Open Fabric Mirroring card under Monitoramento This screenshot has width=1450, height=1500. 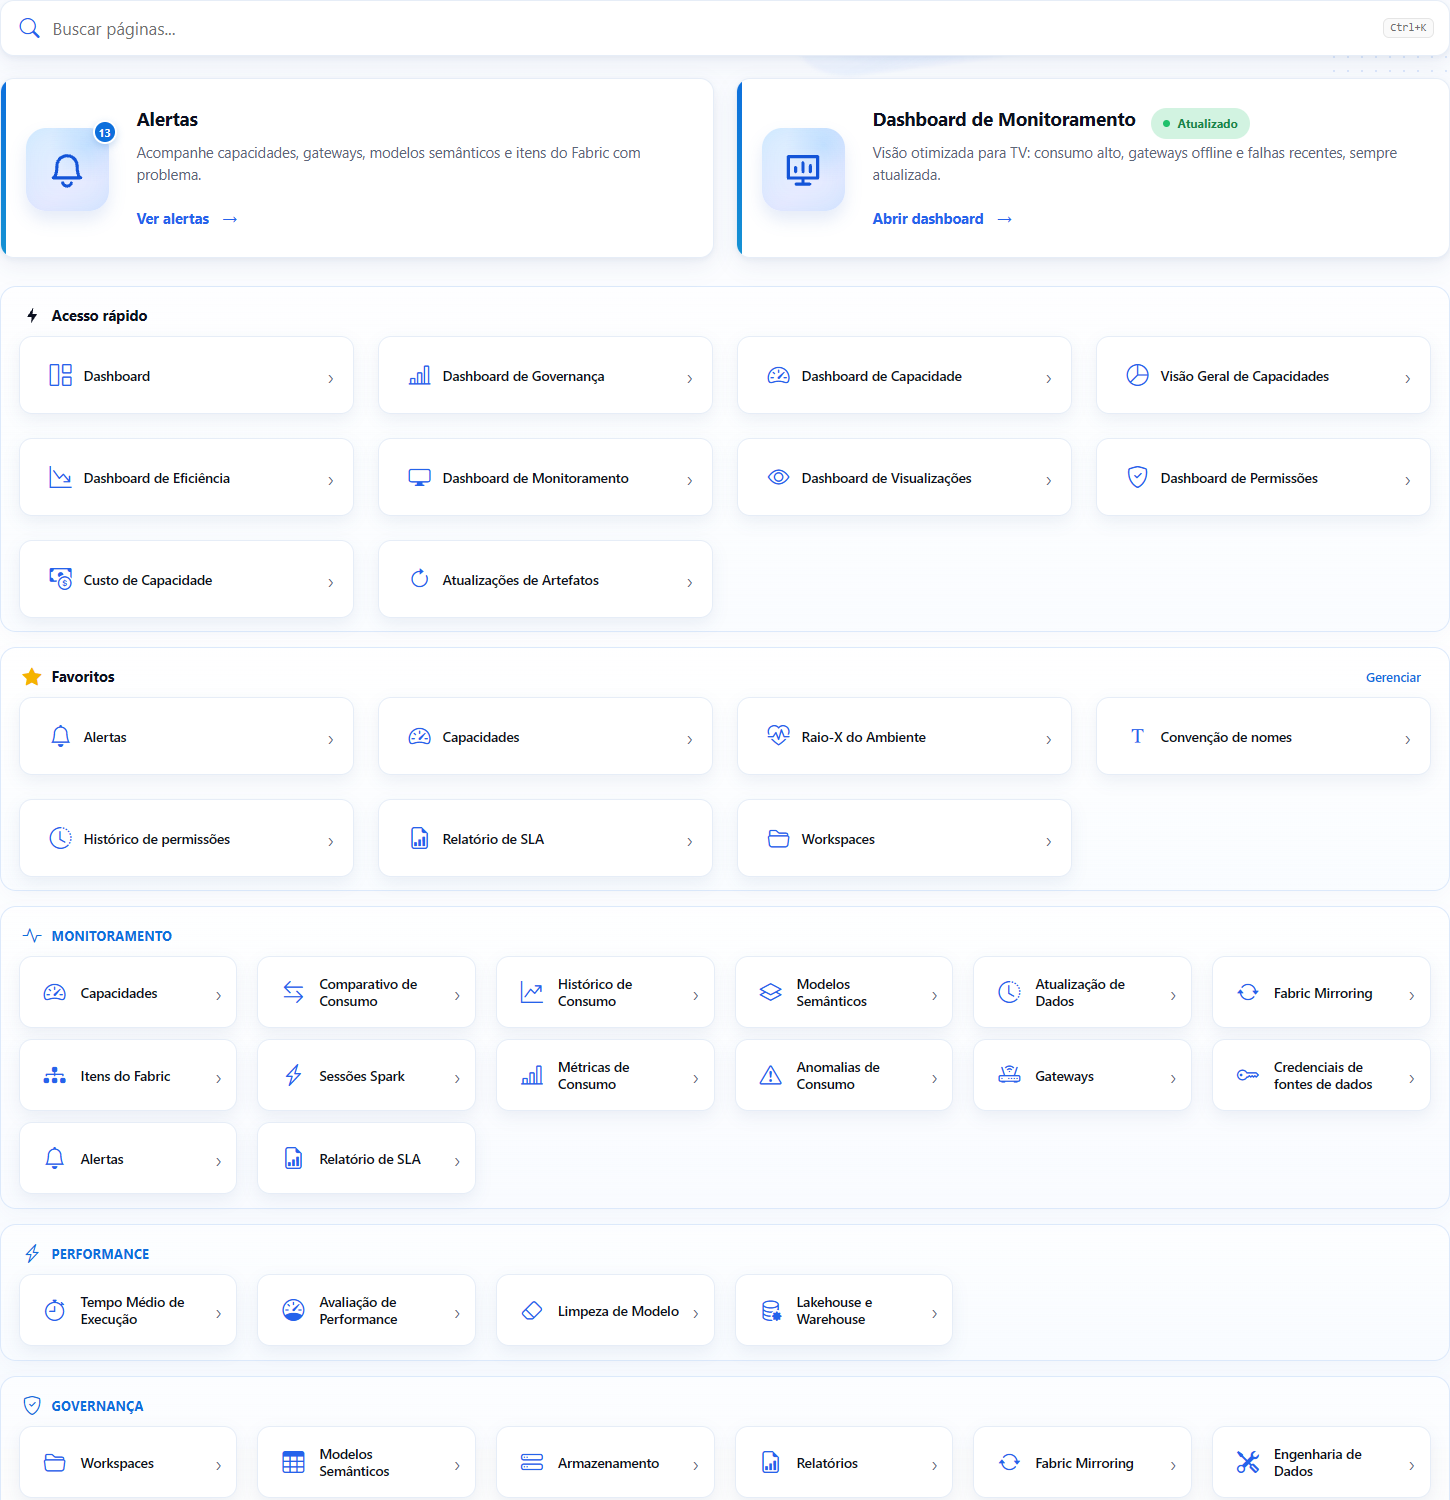(x=1322, y=992)
